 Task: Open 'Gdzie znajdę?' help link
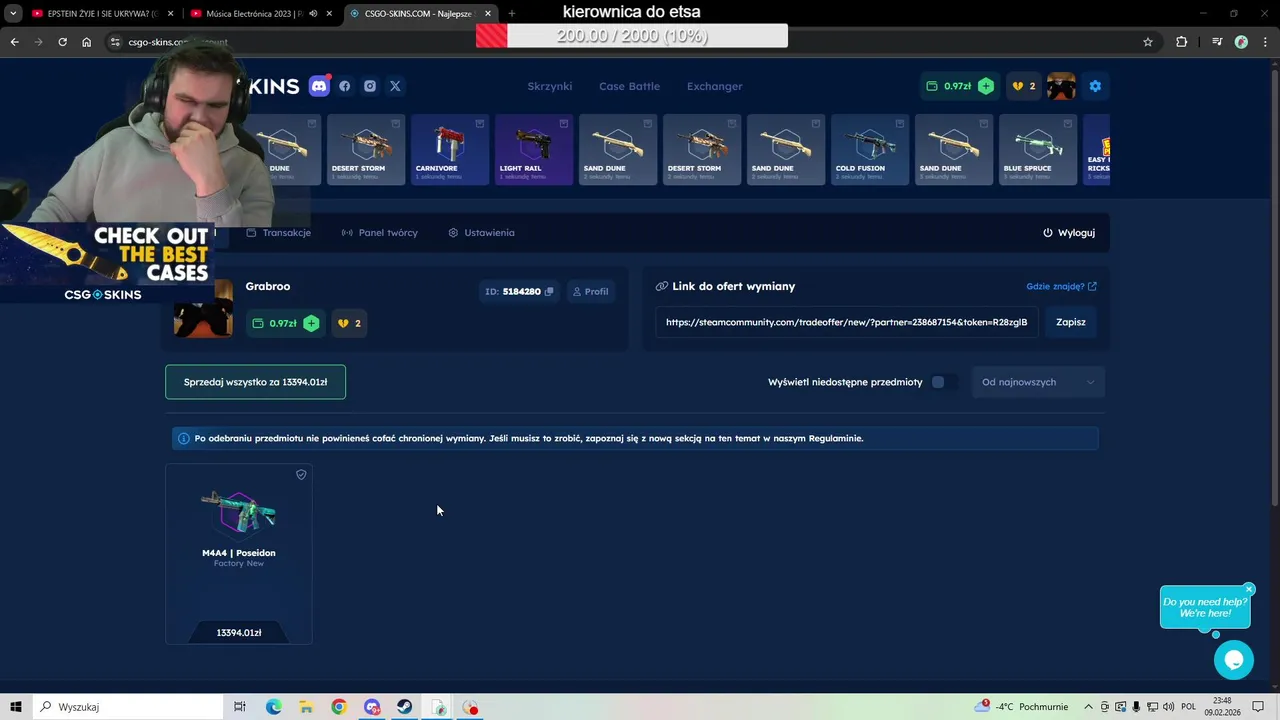click(x=1061, y=286)
